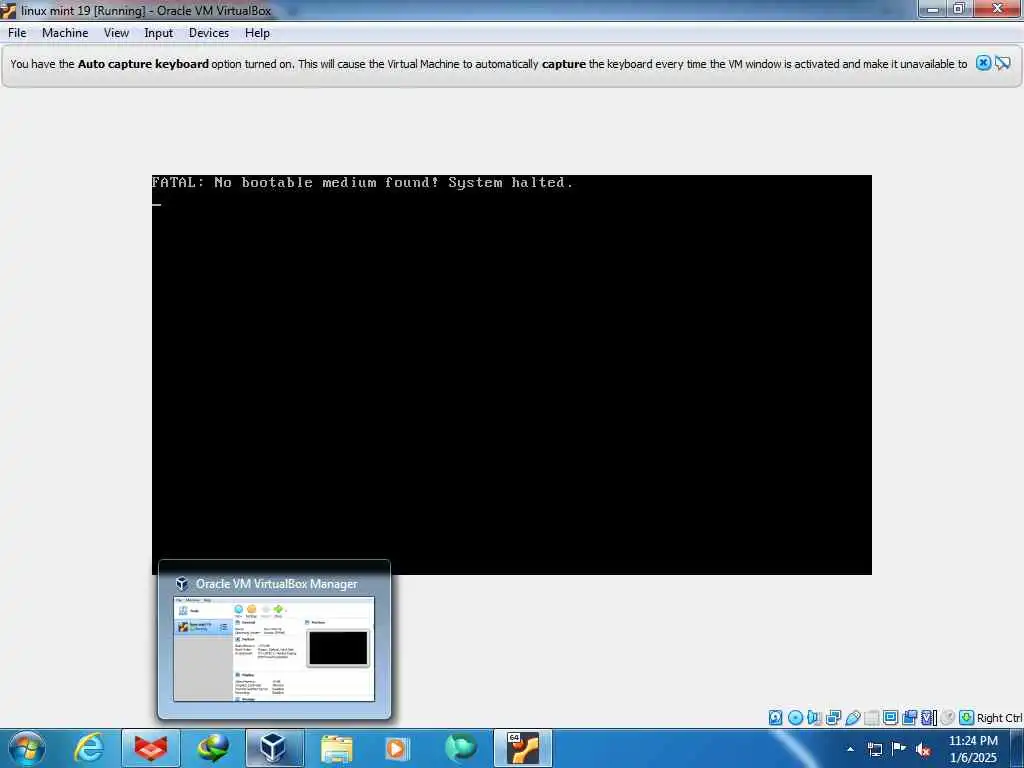Open the Devices menu
1024x768 pixels.
click(209, 33)
